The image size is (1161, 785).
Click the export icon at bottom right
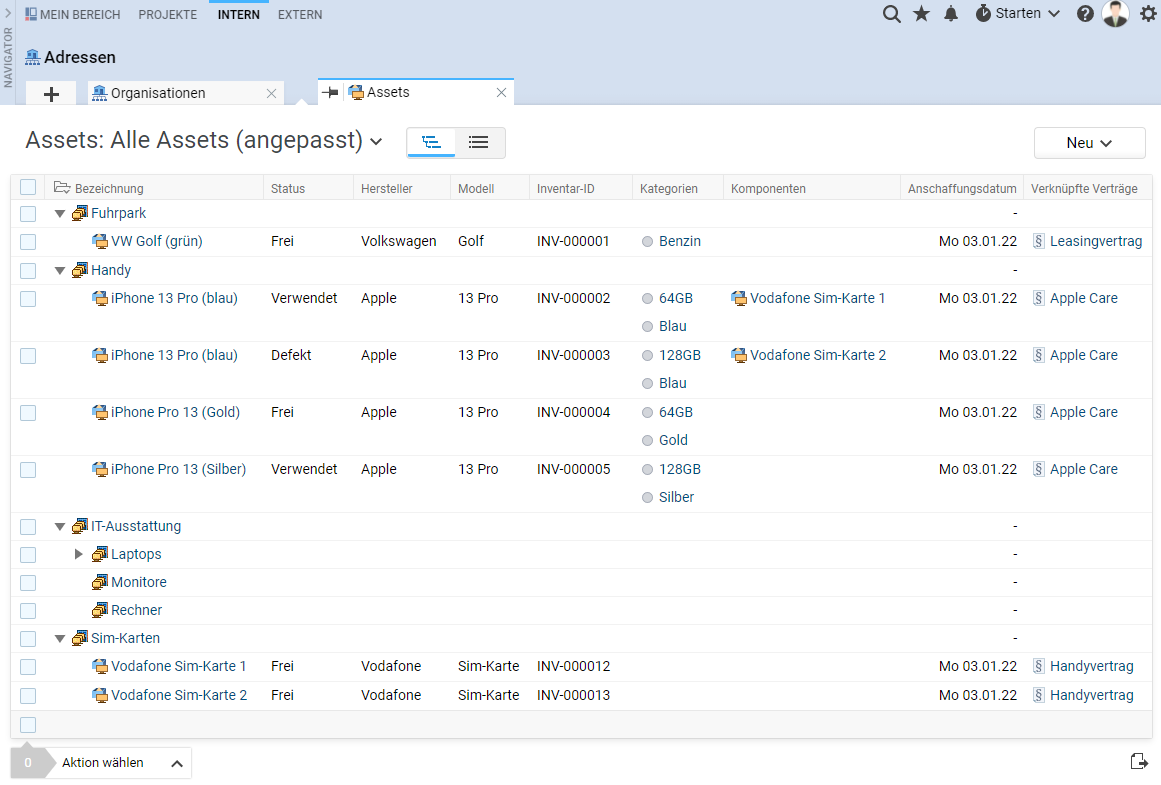[1140, 761]
